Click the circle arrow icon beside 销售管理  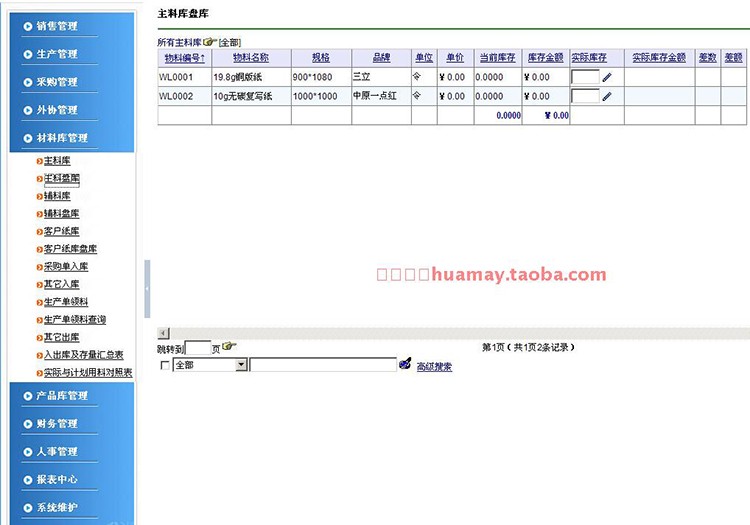pyautogui.click(x=28, y=26)
